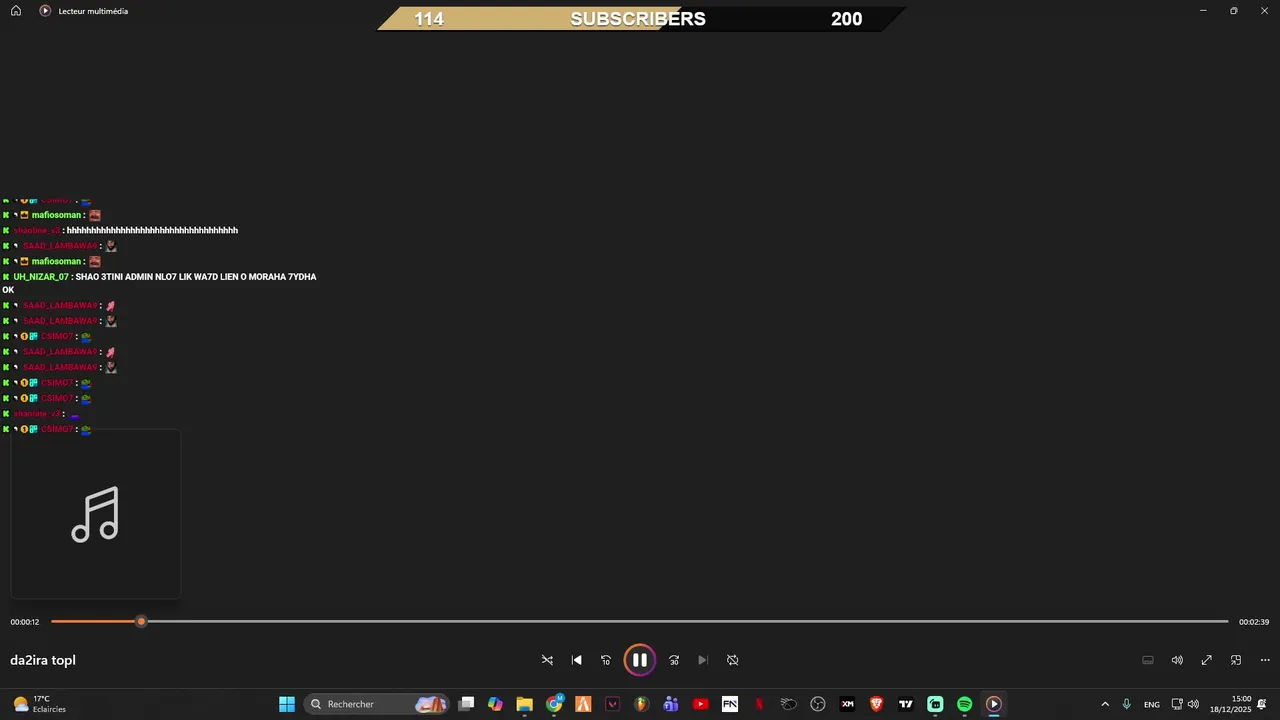1280x720 pixels.
Task: Click the hhhhhhh laughing chat message
Action: 152,231
